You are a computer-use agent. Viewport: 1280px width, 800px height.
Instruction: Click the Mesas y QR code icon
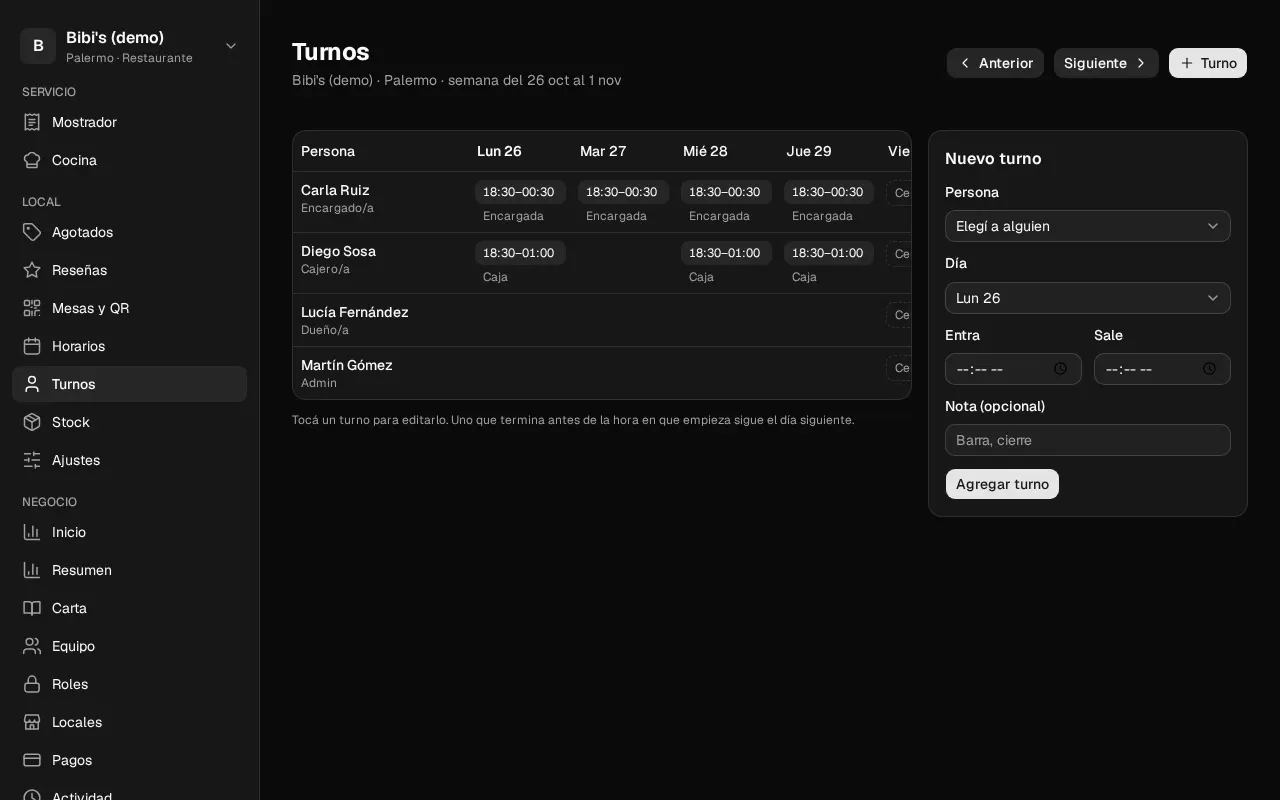pyautogui.click(x=32, y=308)
